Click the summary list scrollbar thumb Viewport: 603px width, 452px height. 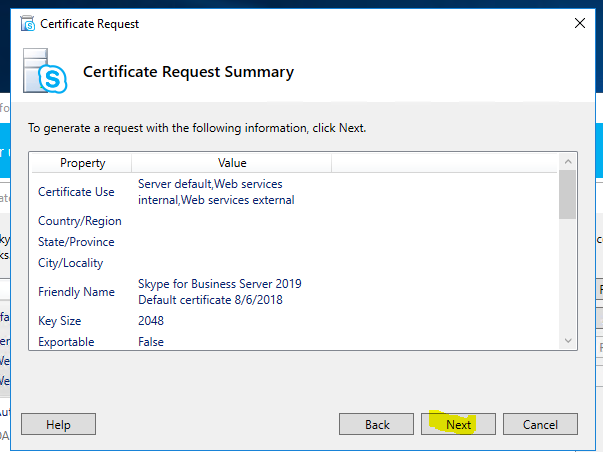(x=568, y=195)
